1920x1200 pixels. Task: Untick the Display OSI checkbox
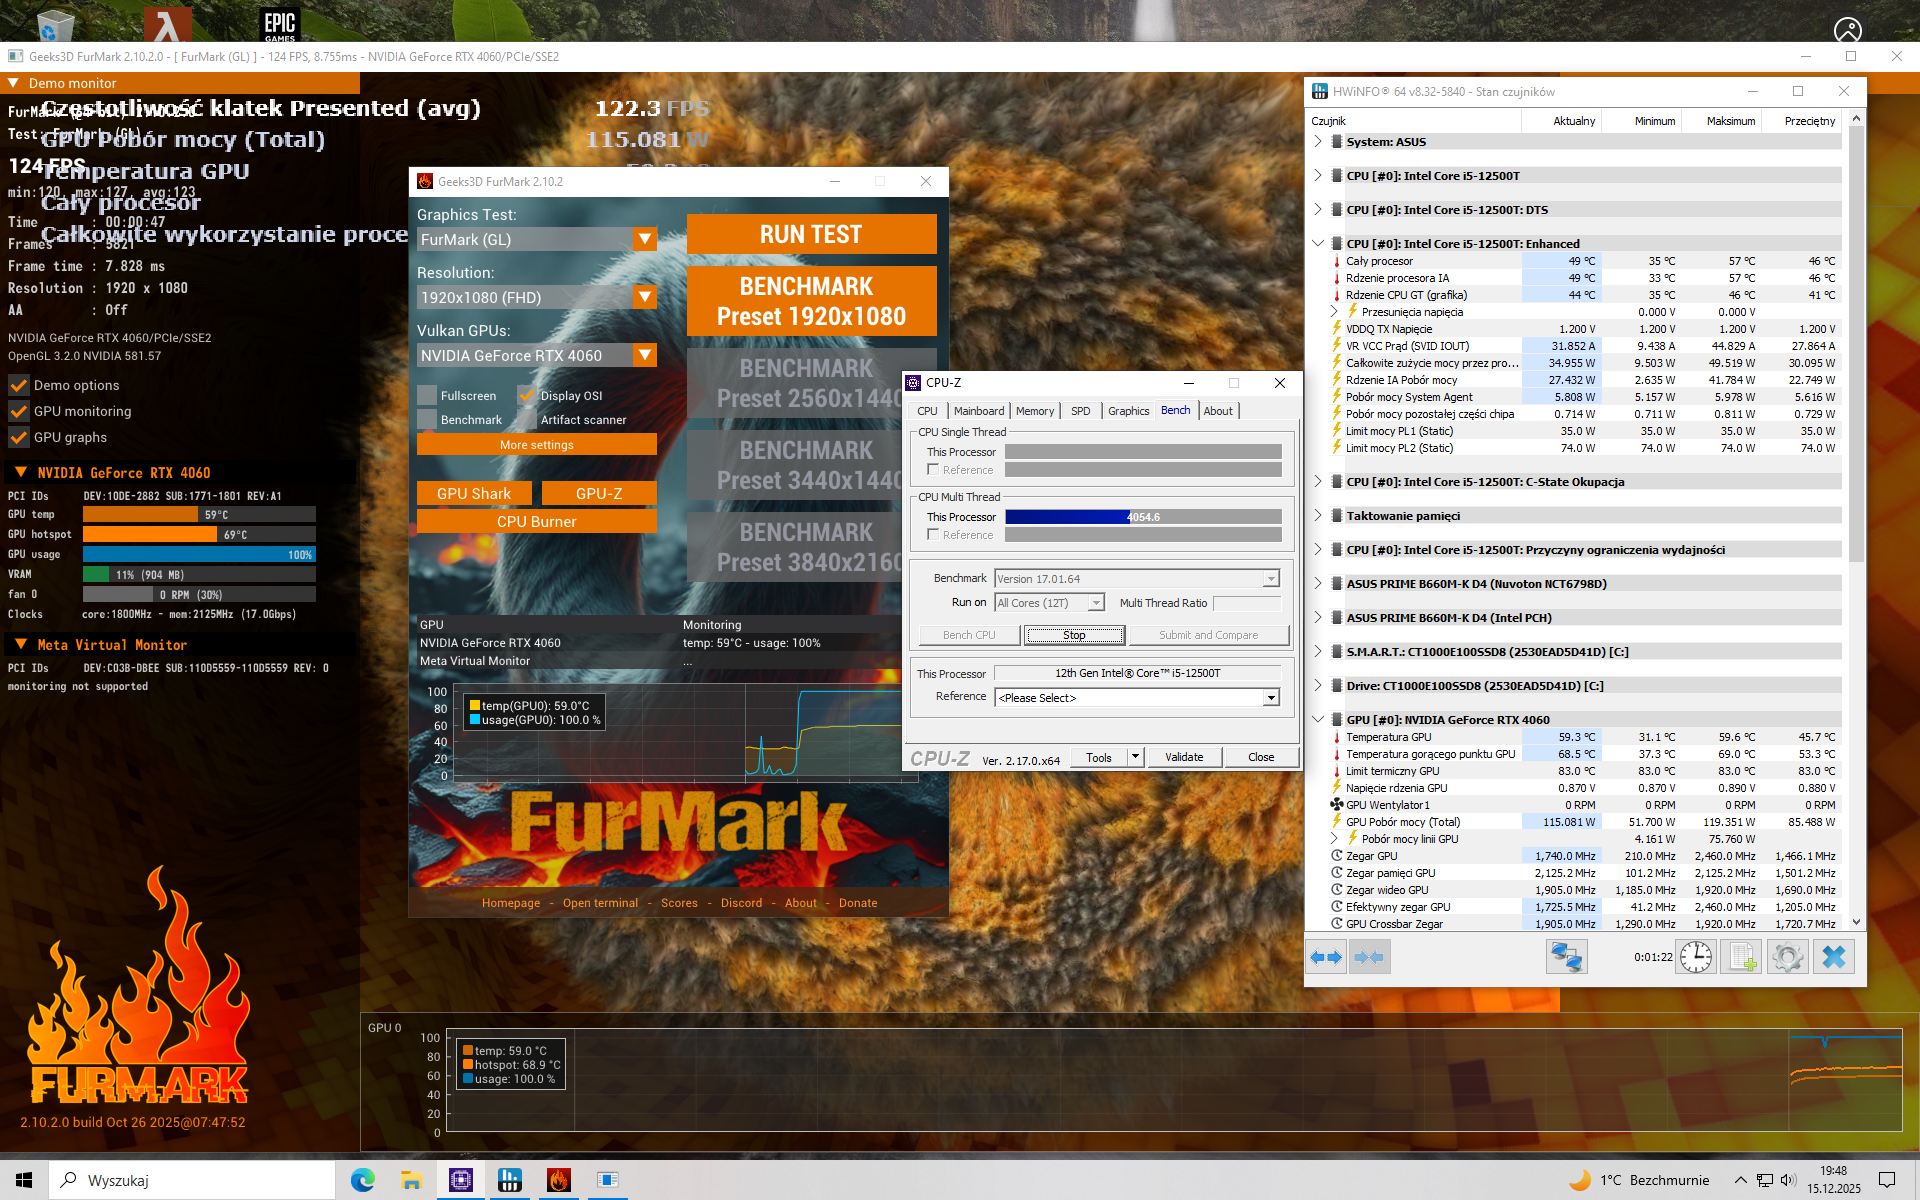pyautogui.click(x=527, y=396)
